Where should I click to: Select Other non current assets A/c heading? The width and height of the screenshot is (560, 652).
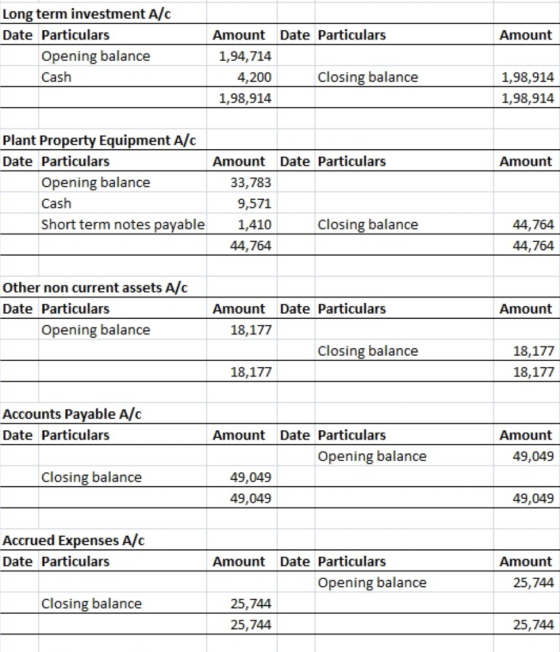point(95,287)
